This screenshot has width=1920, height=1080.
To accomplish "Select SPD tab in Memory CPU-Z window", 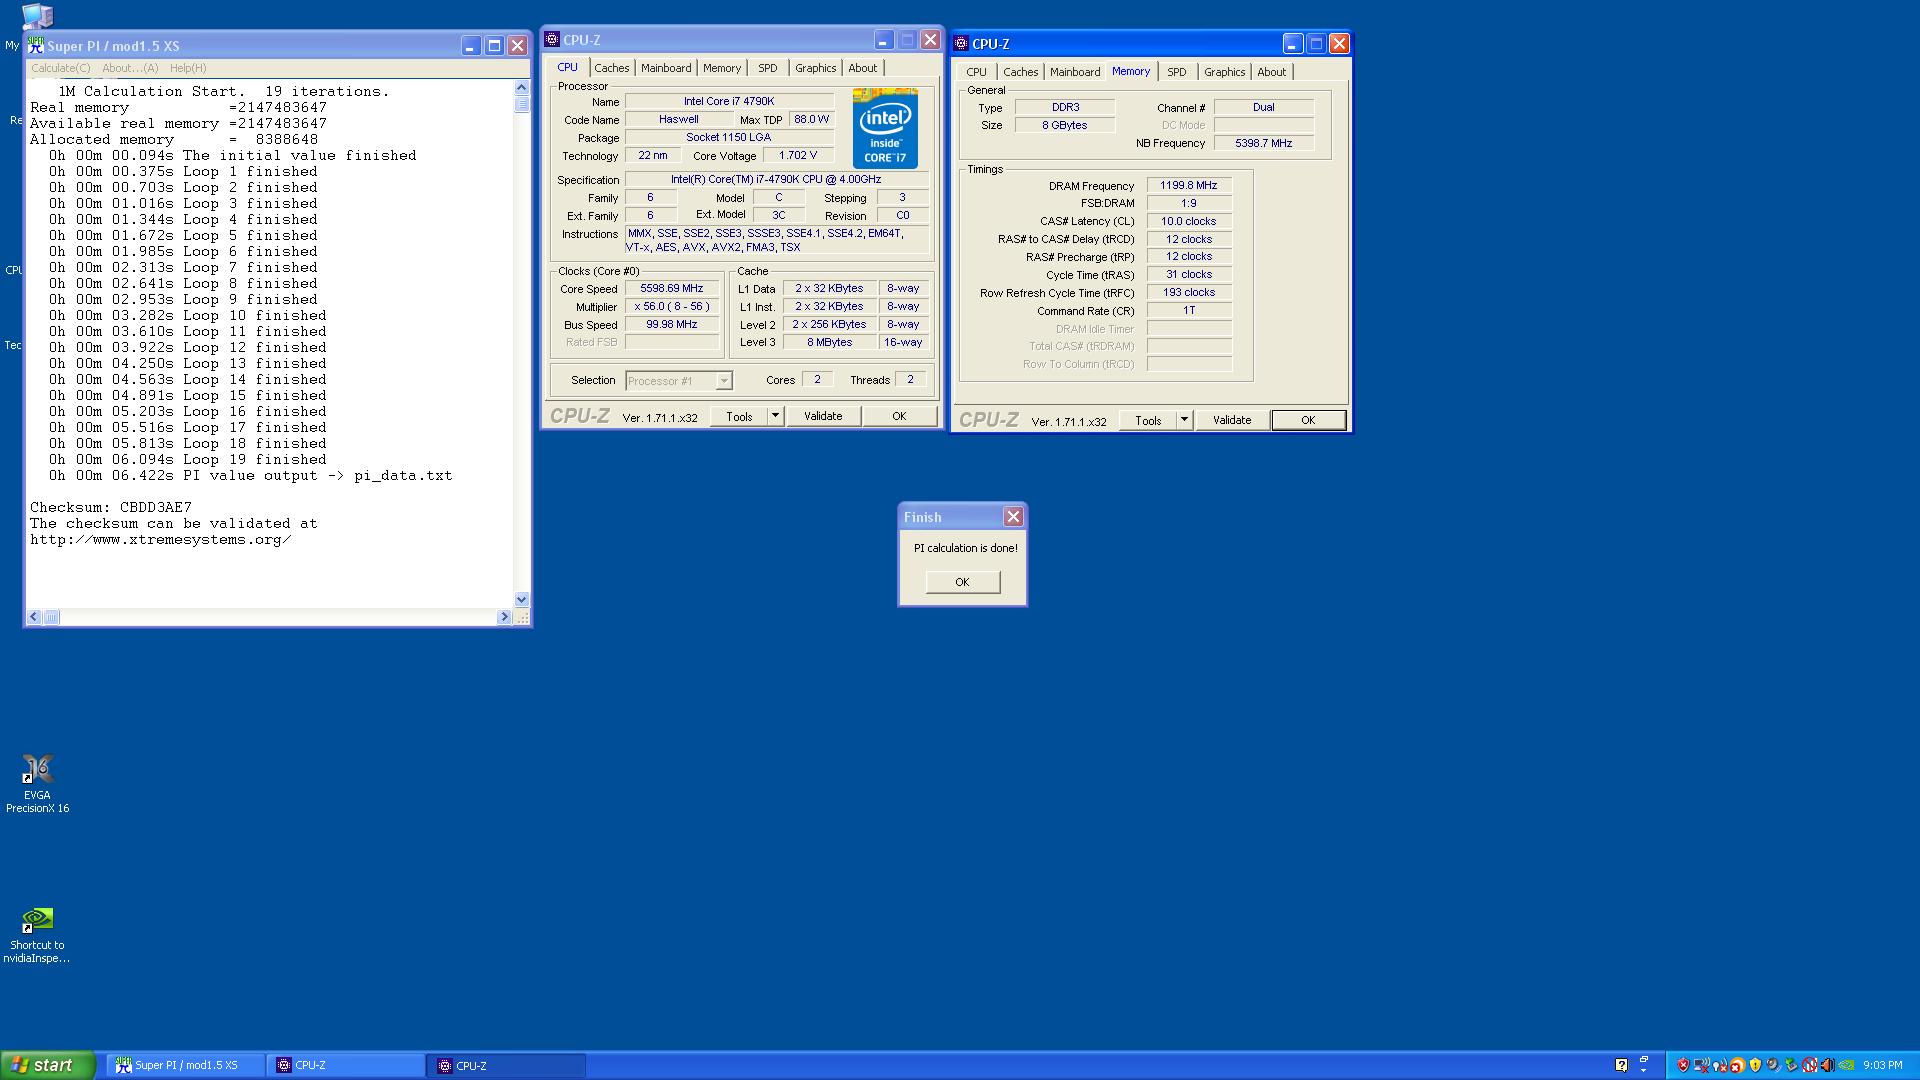I will 1176,72.
